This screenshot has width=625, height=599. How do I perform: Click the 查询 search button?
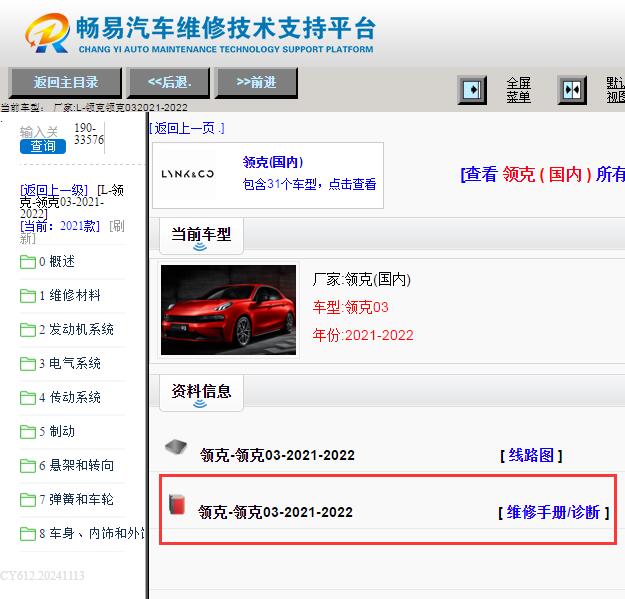coord(43,146)
